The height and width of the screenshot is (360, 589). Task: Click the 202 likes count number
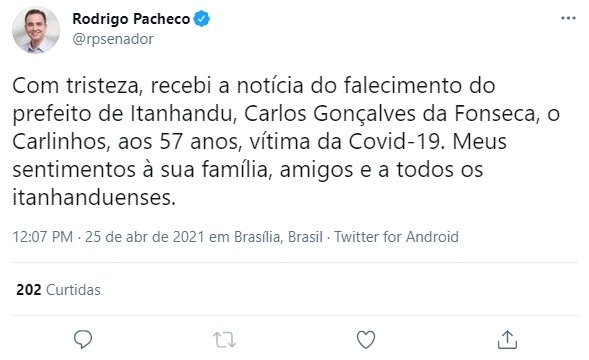pyautogui.click(x=29, y=290)
